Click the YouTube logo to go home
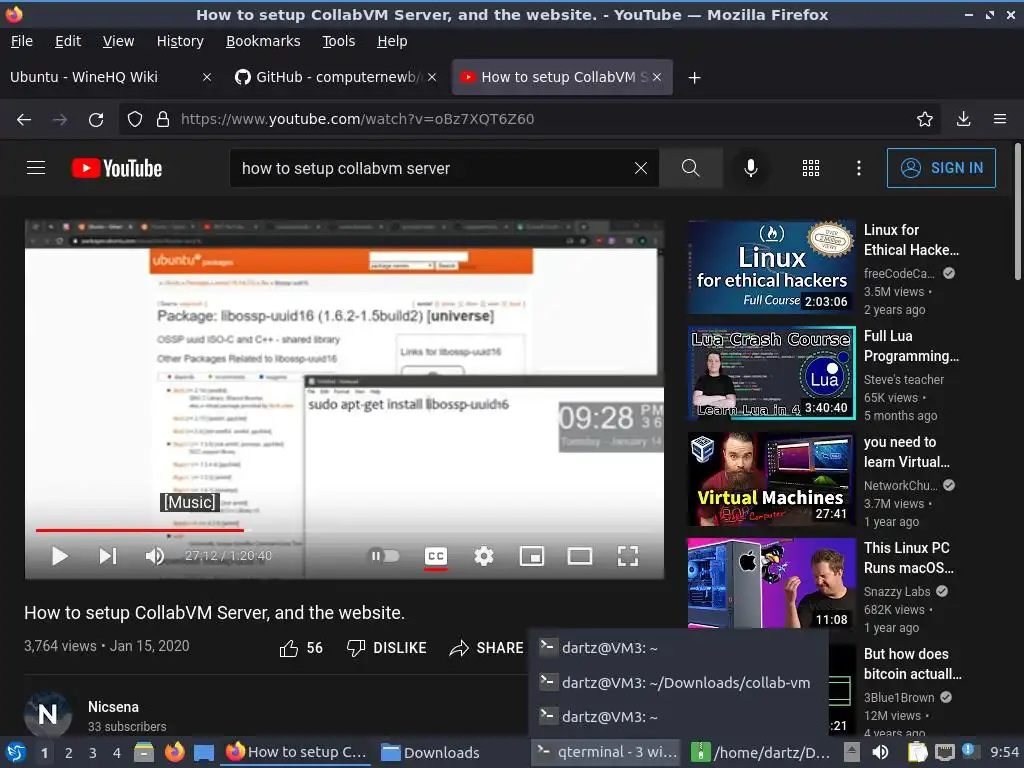Image resolution: width=1024 pixels, height=768 pixels. tap(117, 168)
